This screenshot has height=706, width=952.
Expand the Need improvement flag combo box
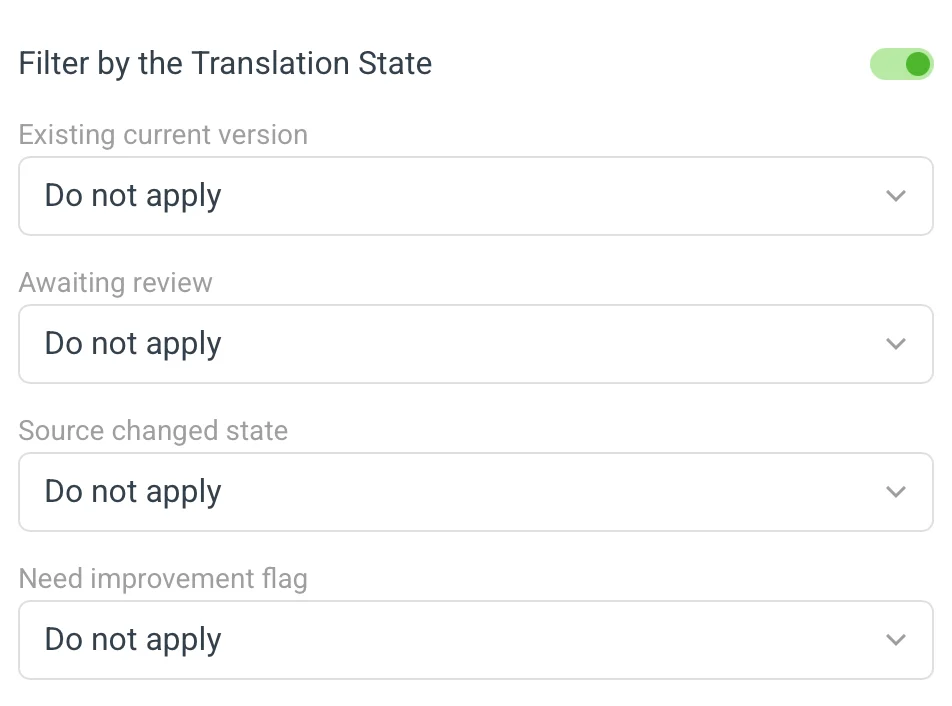475,640
